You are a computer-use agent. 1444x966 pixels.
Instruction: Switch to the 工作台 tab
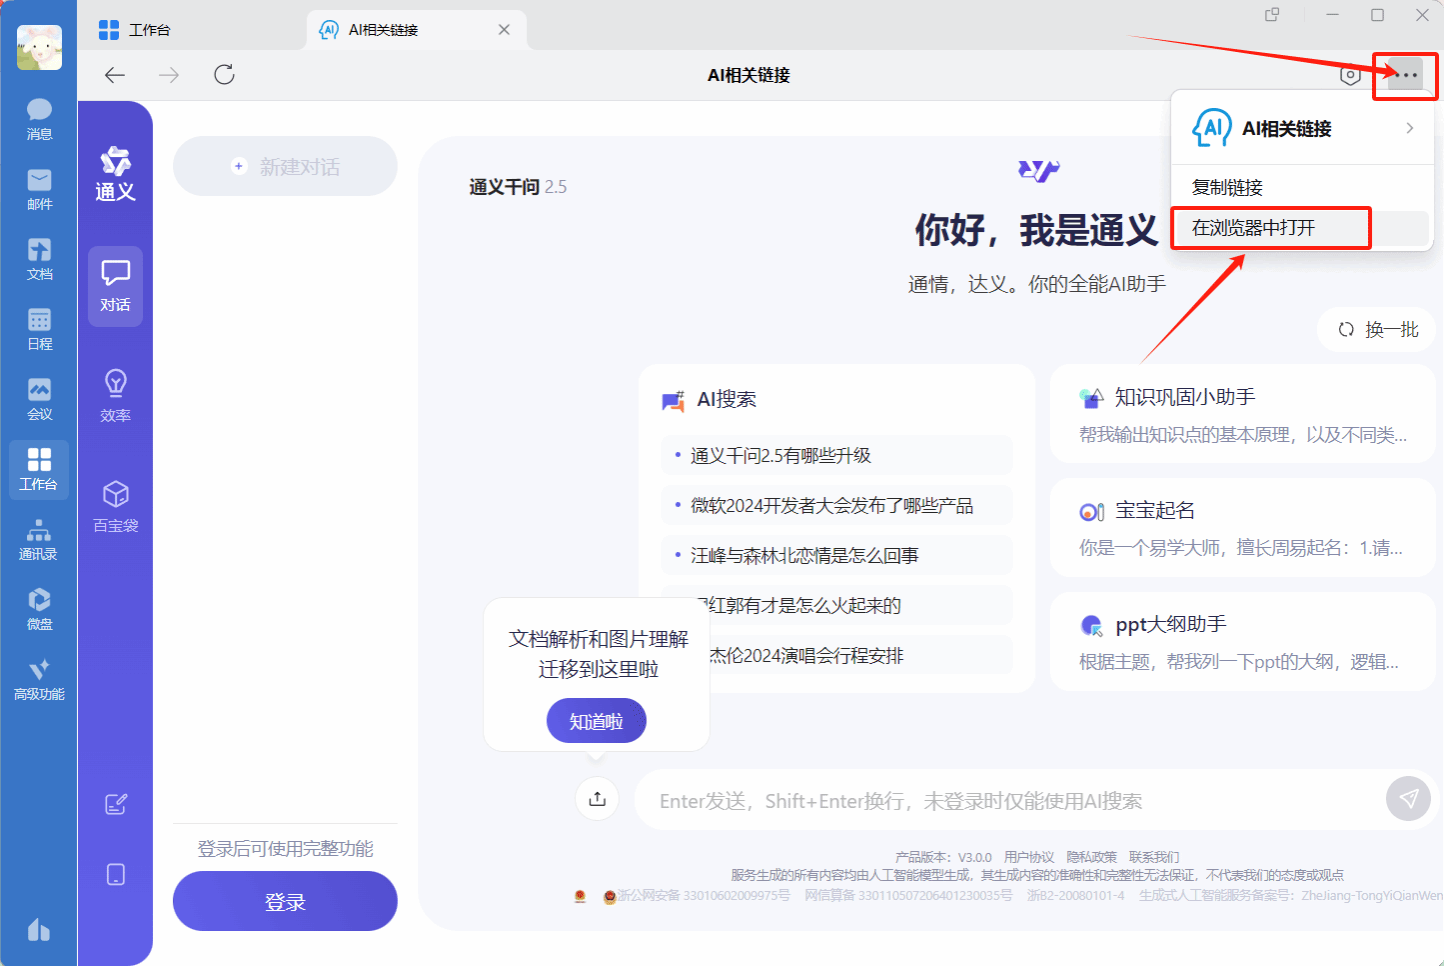135,30
